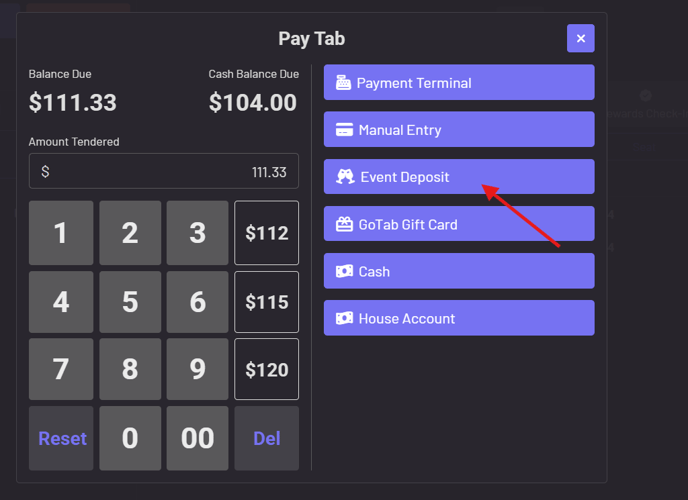
Task: Click the Cash banknote icon
Action: coord(343,271)
